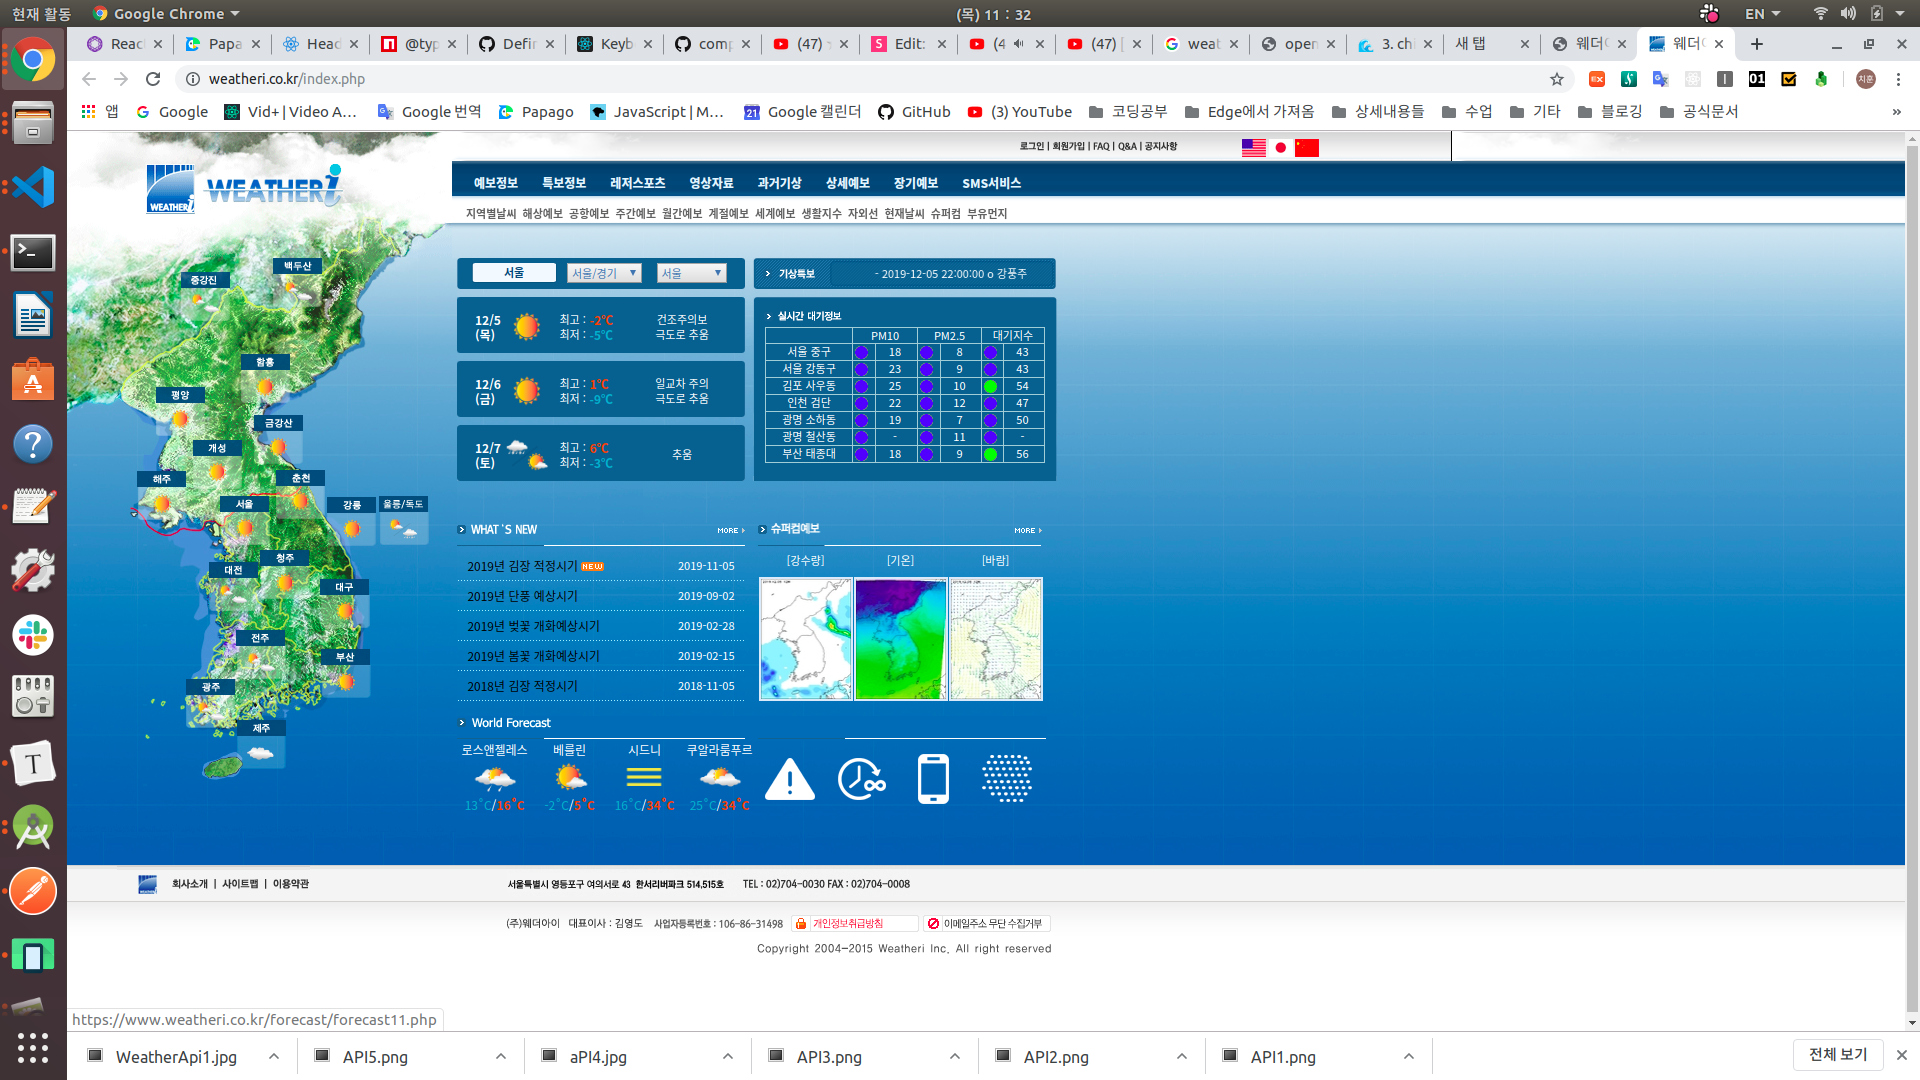Open the 서울/경기 region dropdown

coord(604,273)
